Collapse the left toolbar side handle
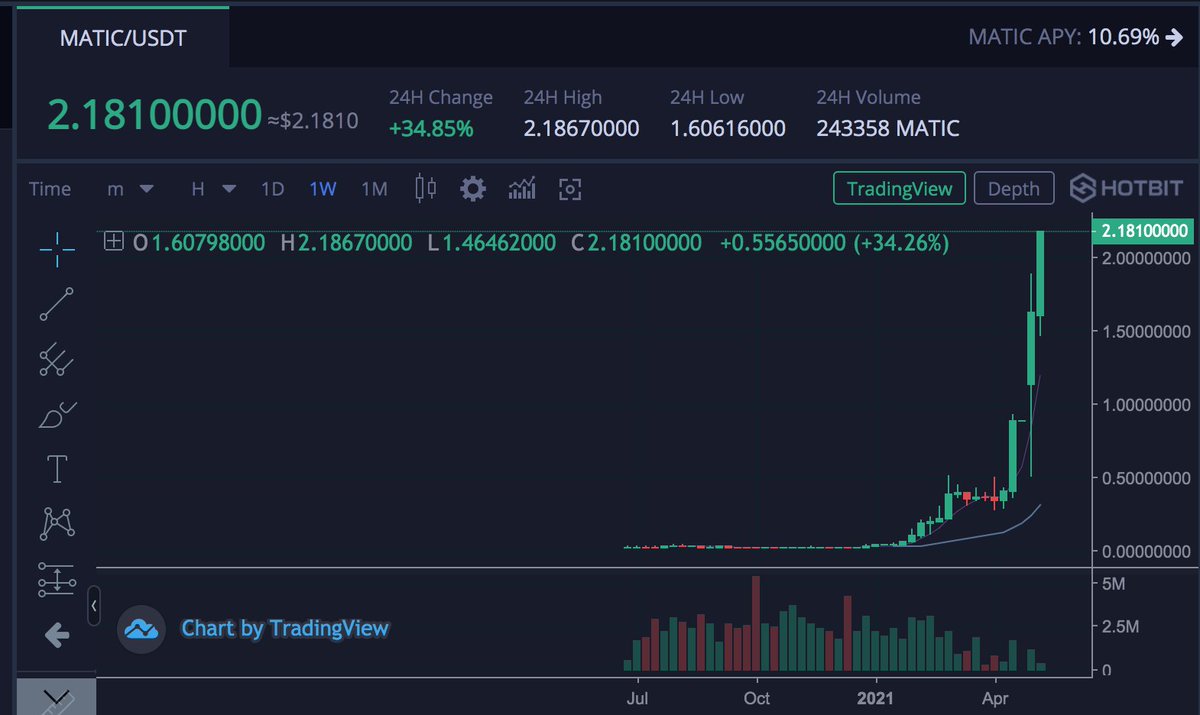This screenshot has height=715, width=1200. (93, 605)
